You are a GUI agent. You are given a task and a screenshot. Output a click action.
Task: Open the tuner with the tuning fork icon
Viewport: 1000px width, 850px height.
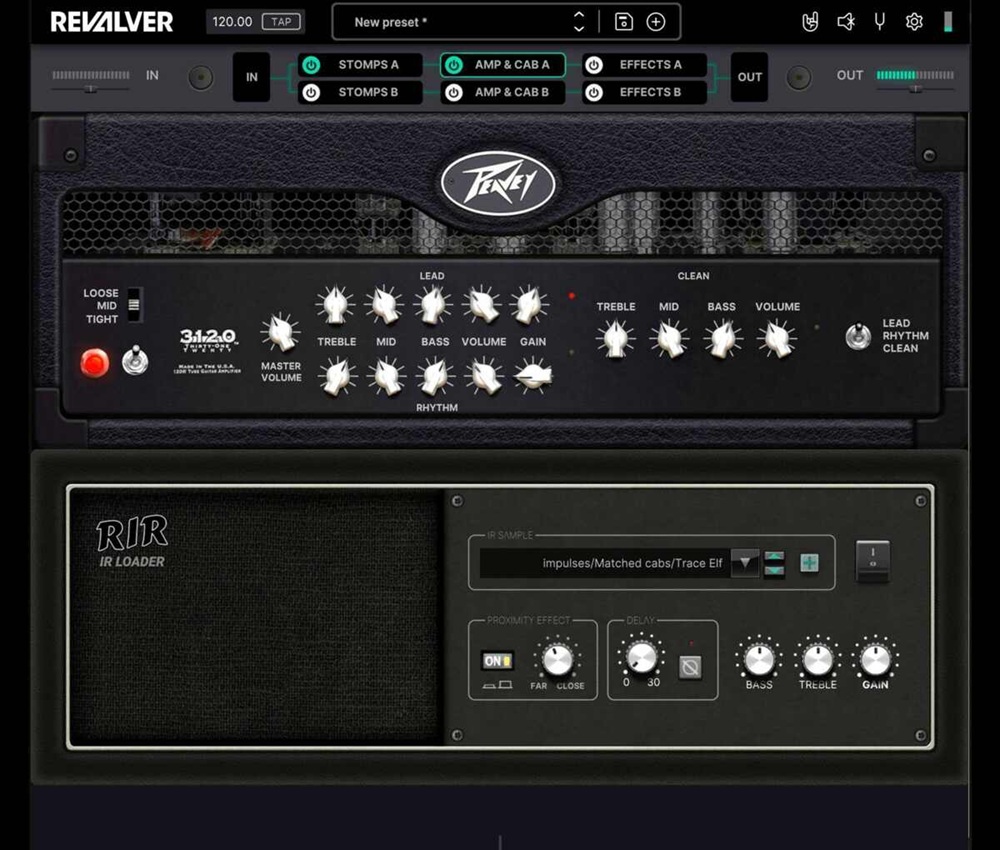click(879, 21)
